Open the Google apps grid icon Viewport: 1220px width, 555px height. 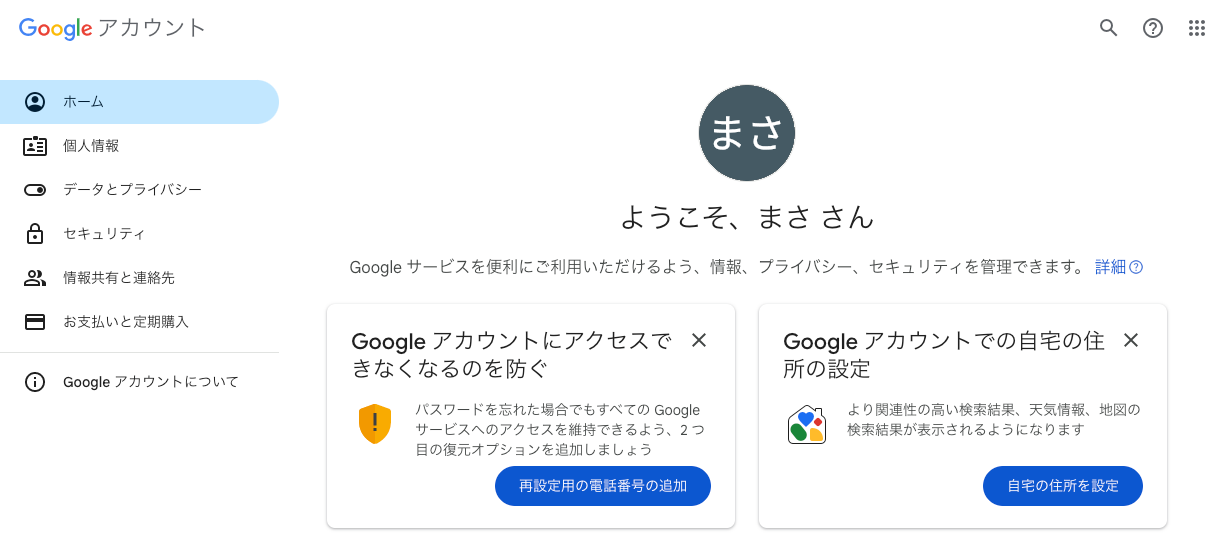coord(1197,28)
